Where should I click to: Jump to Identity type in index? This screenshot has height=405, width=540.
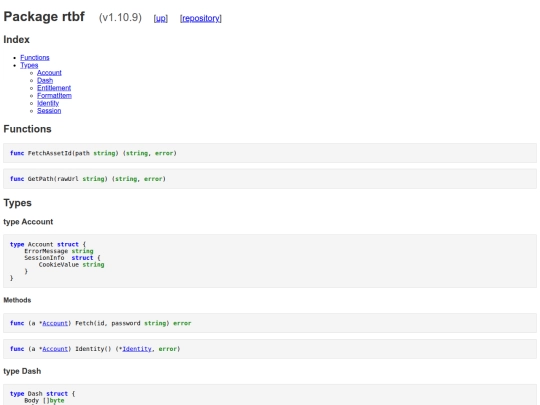click(x=48, y=103)
